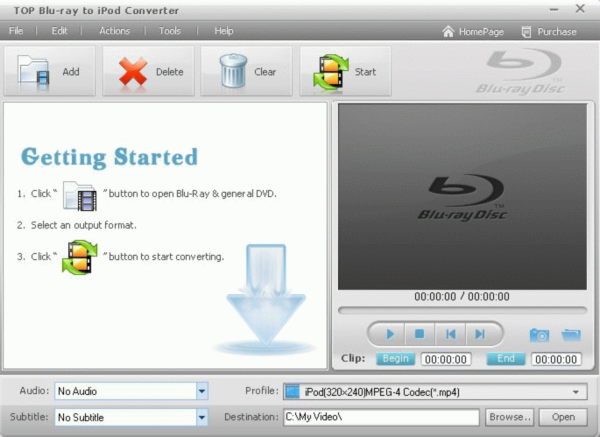Open the Profile format dropdown
The image size is (600, 437).
point(435,392)
